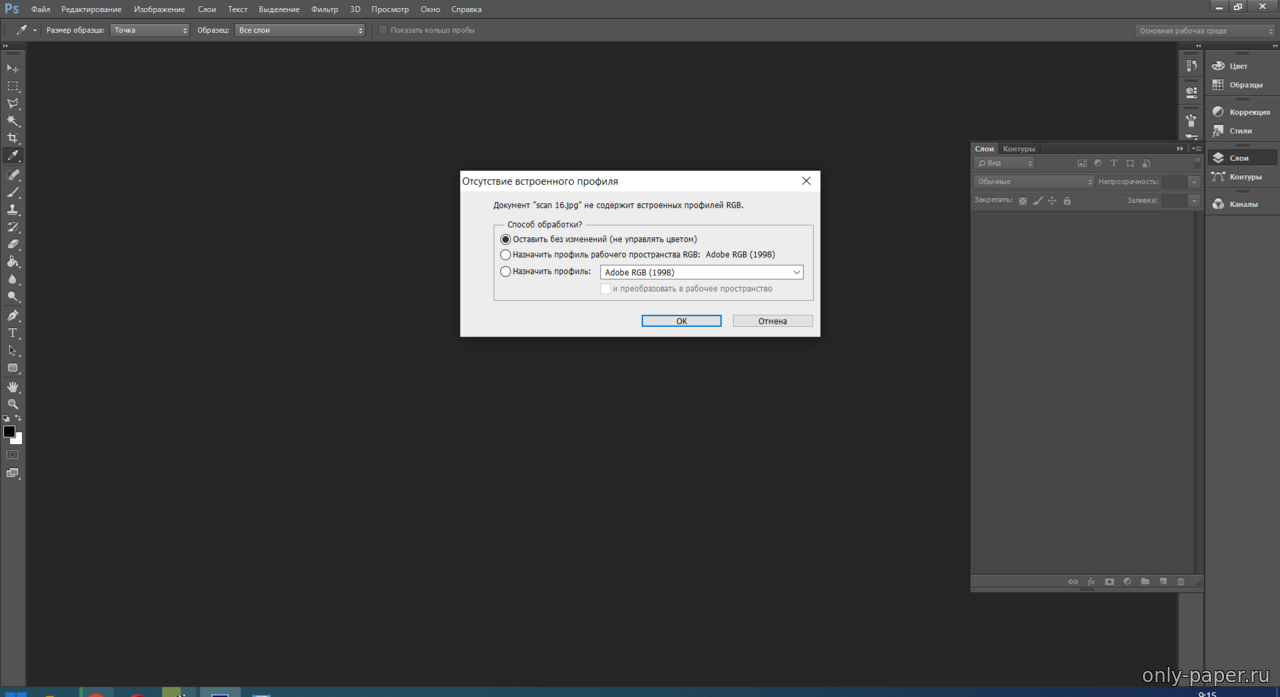Select the Magic Wand tool

pos(13,121)
